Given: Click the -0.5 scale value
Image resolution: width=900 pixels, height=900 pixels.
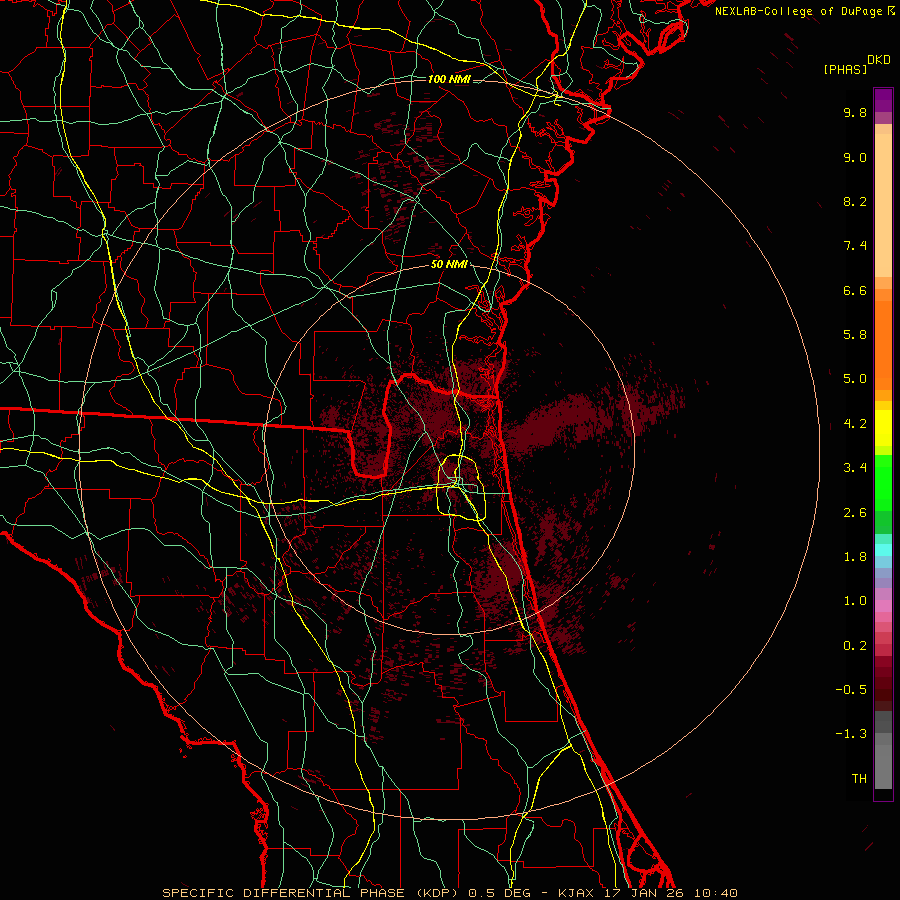Looking at the screenshot, I should [851, 690].
